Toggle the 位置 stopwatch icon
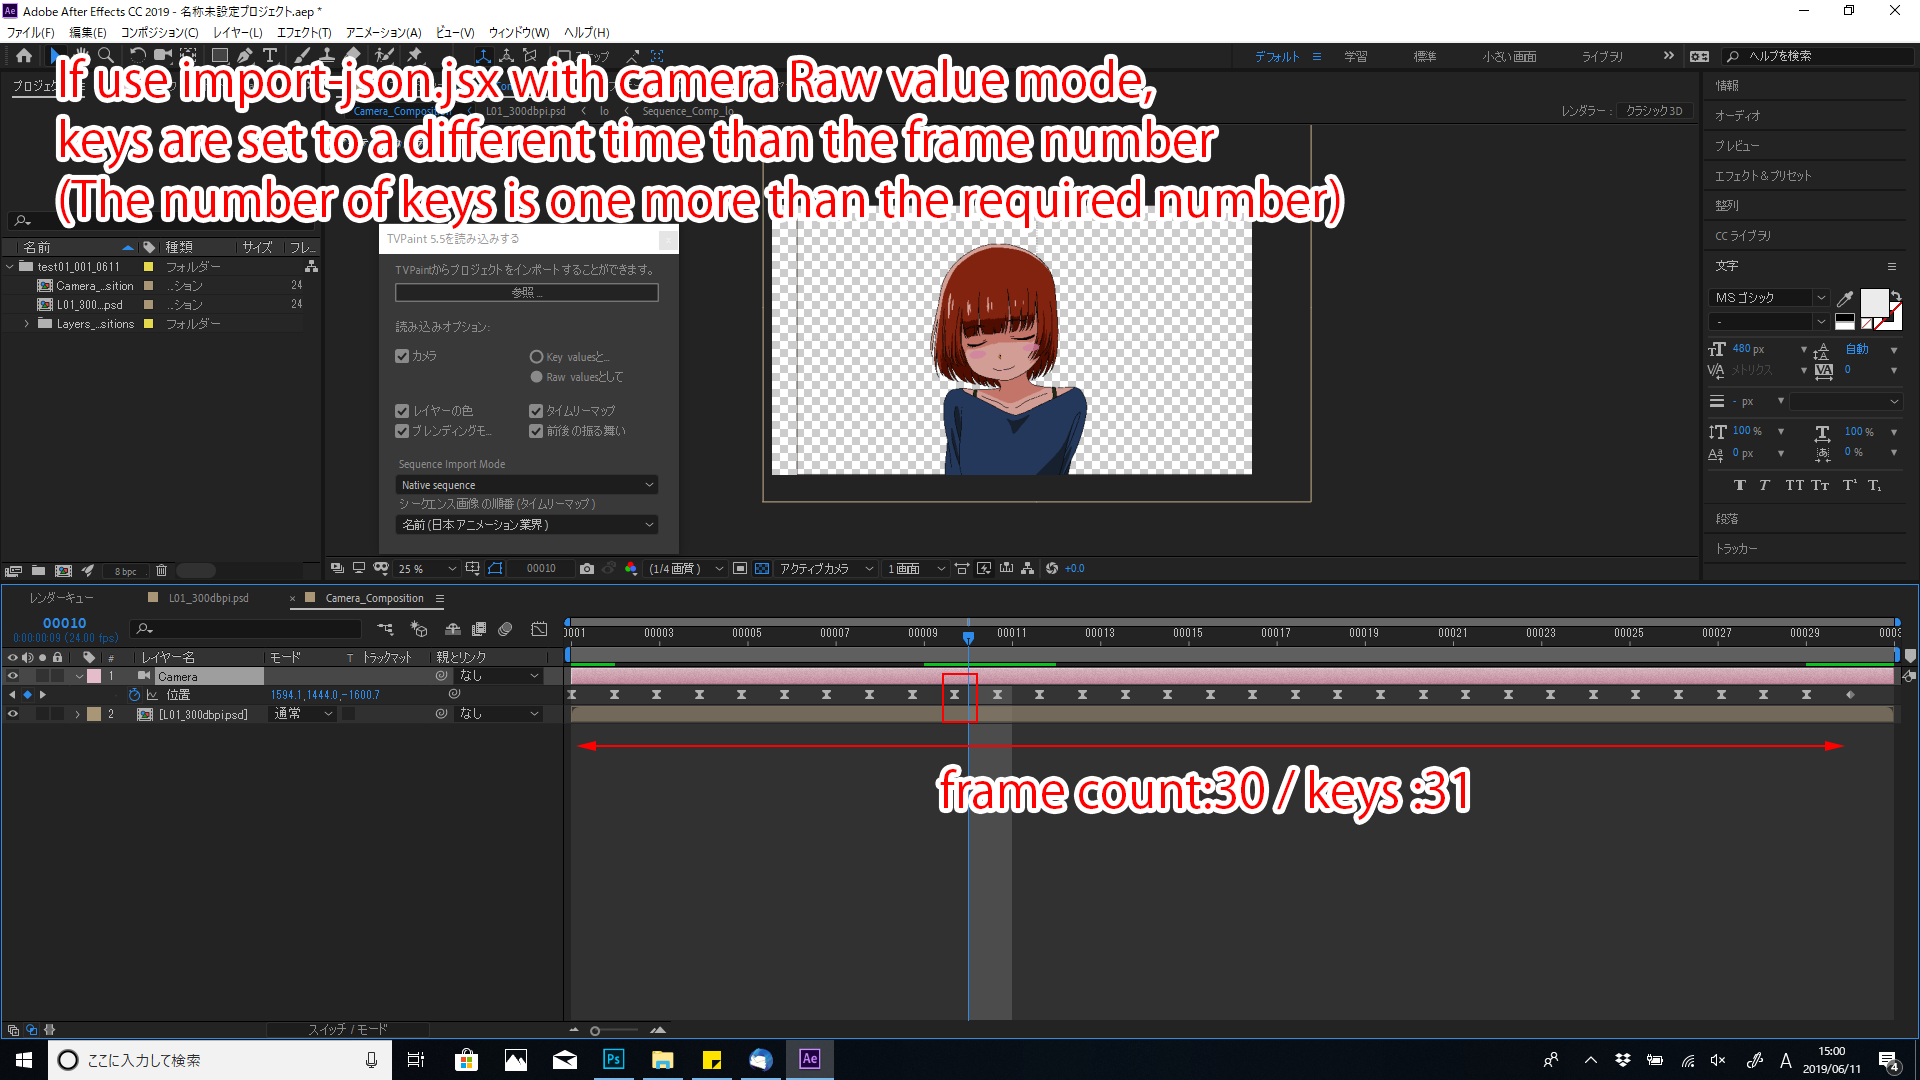Screen dimensions: 1920x1080 pos(134,695)
